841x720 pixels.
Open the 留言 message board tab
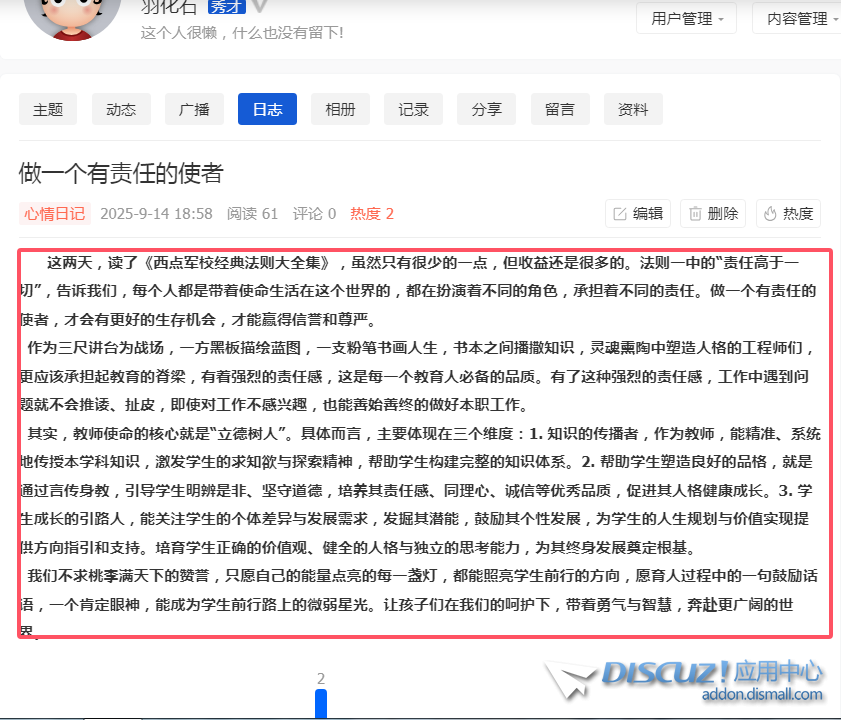[x=560, y=109]
